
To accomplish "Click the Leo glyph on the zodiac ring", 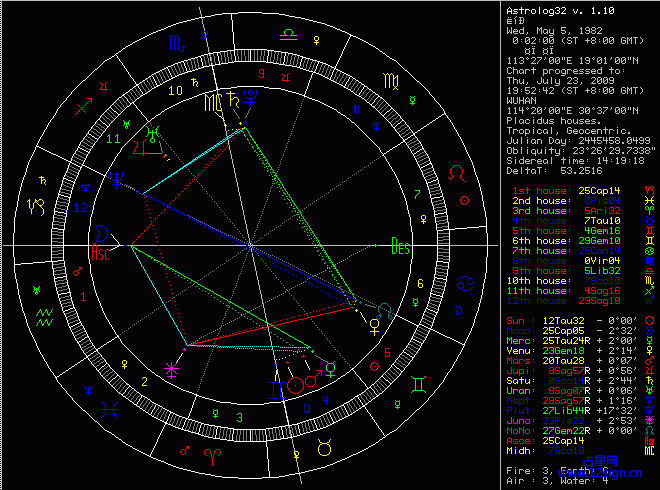I will (x=457, y=172).
